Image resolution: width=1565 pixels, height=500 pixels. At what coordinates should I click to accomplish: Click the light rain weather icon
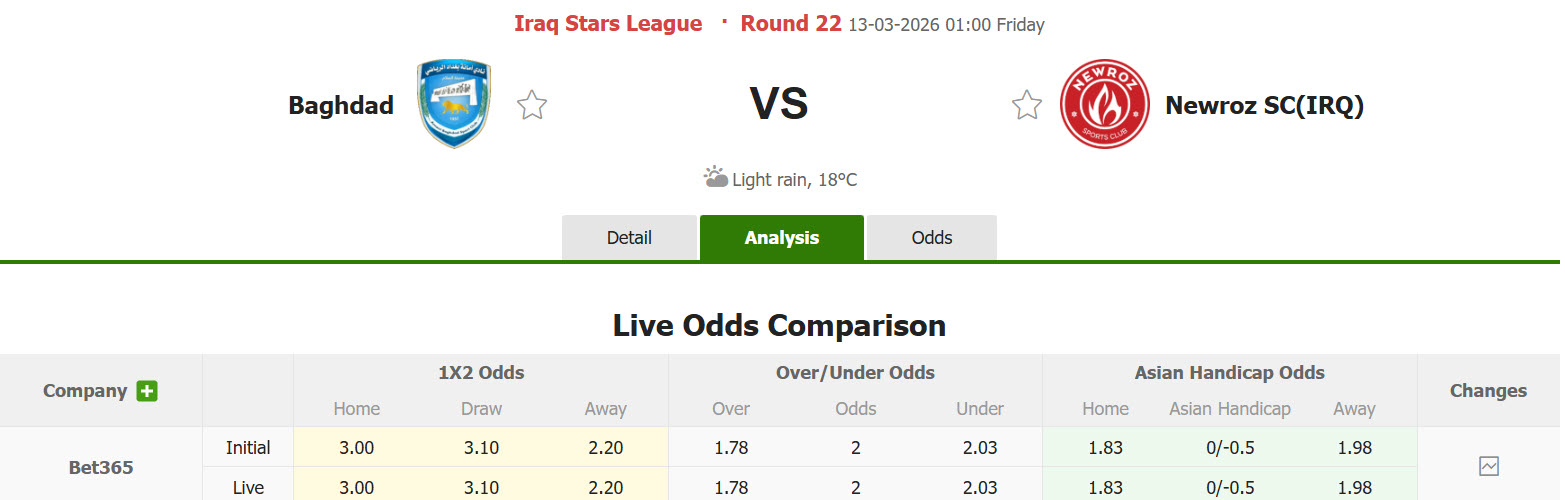[x=715, y=178]
